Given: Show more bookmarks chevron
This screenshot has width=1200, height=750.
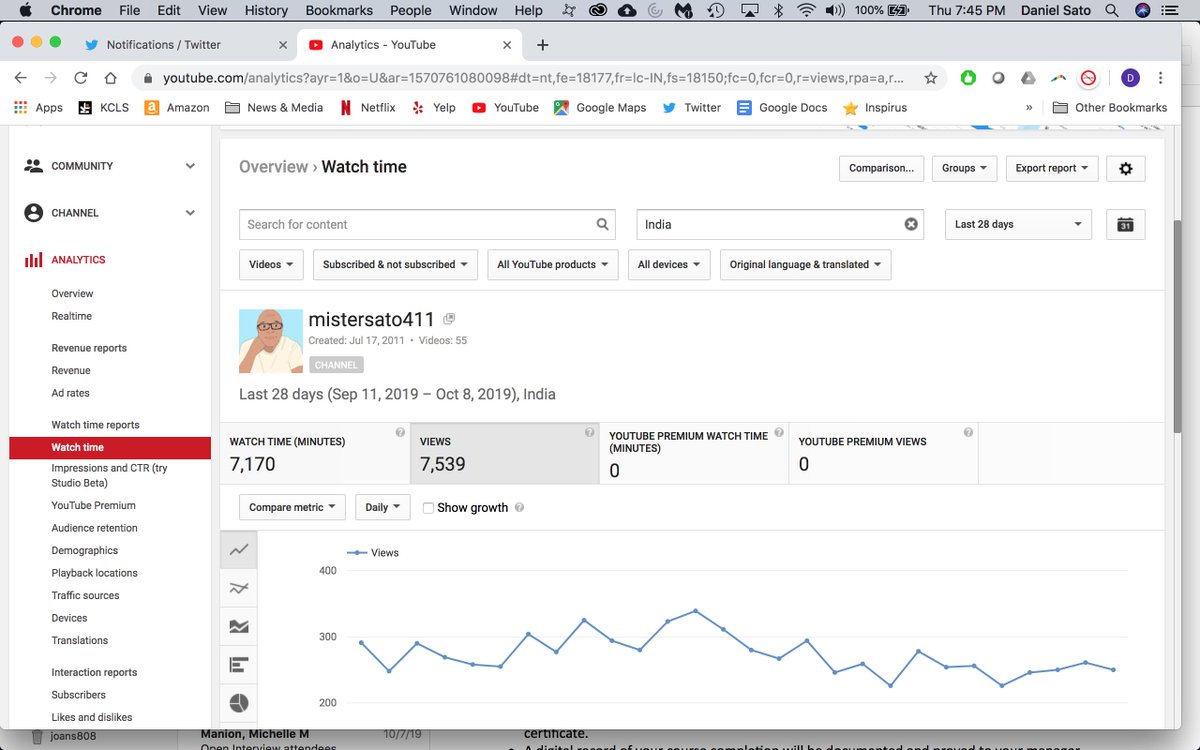Looking at the screenshot, I should (1029, 107).
